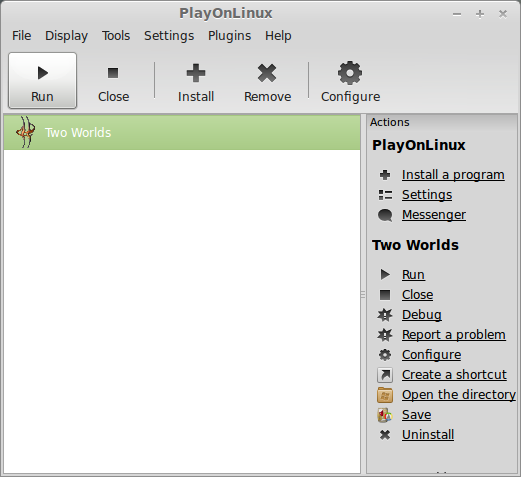
Task: Open the Settings menu
Action: tap(169, 36)
